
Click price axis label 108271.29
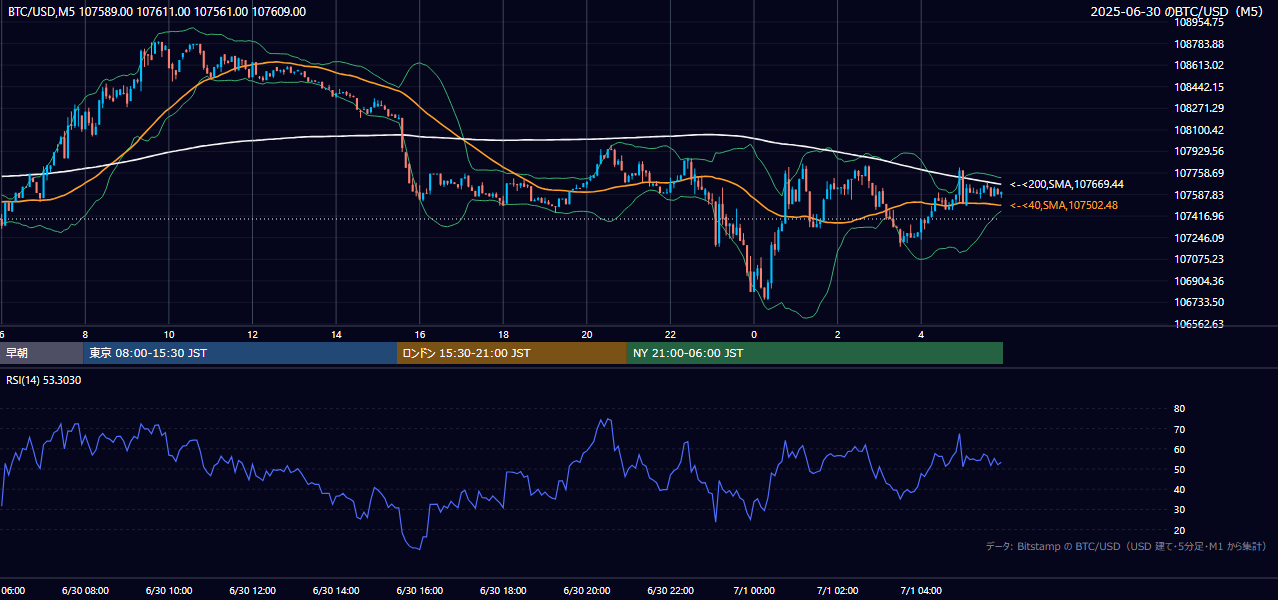(1199, 108)
